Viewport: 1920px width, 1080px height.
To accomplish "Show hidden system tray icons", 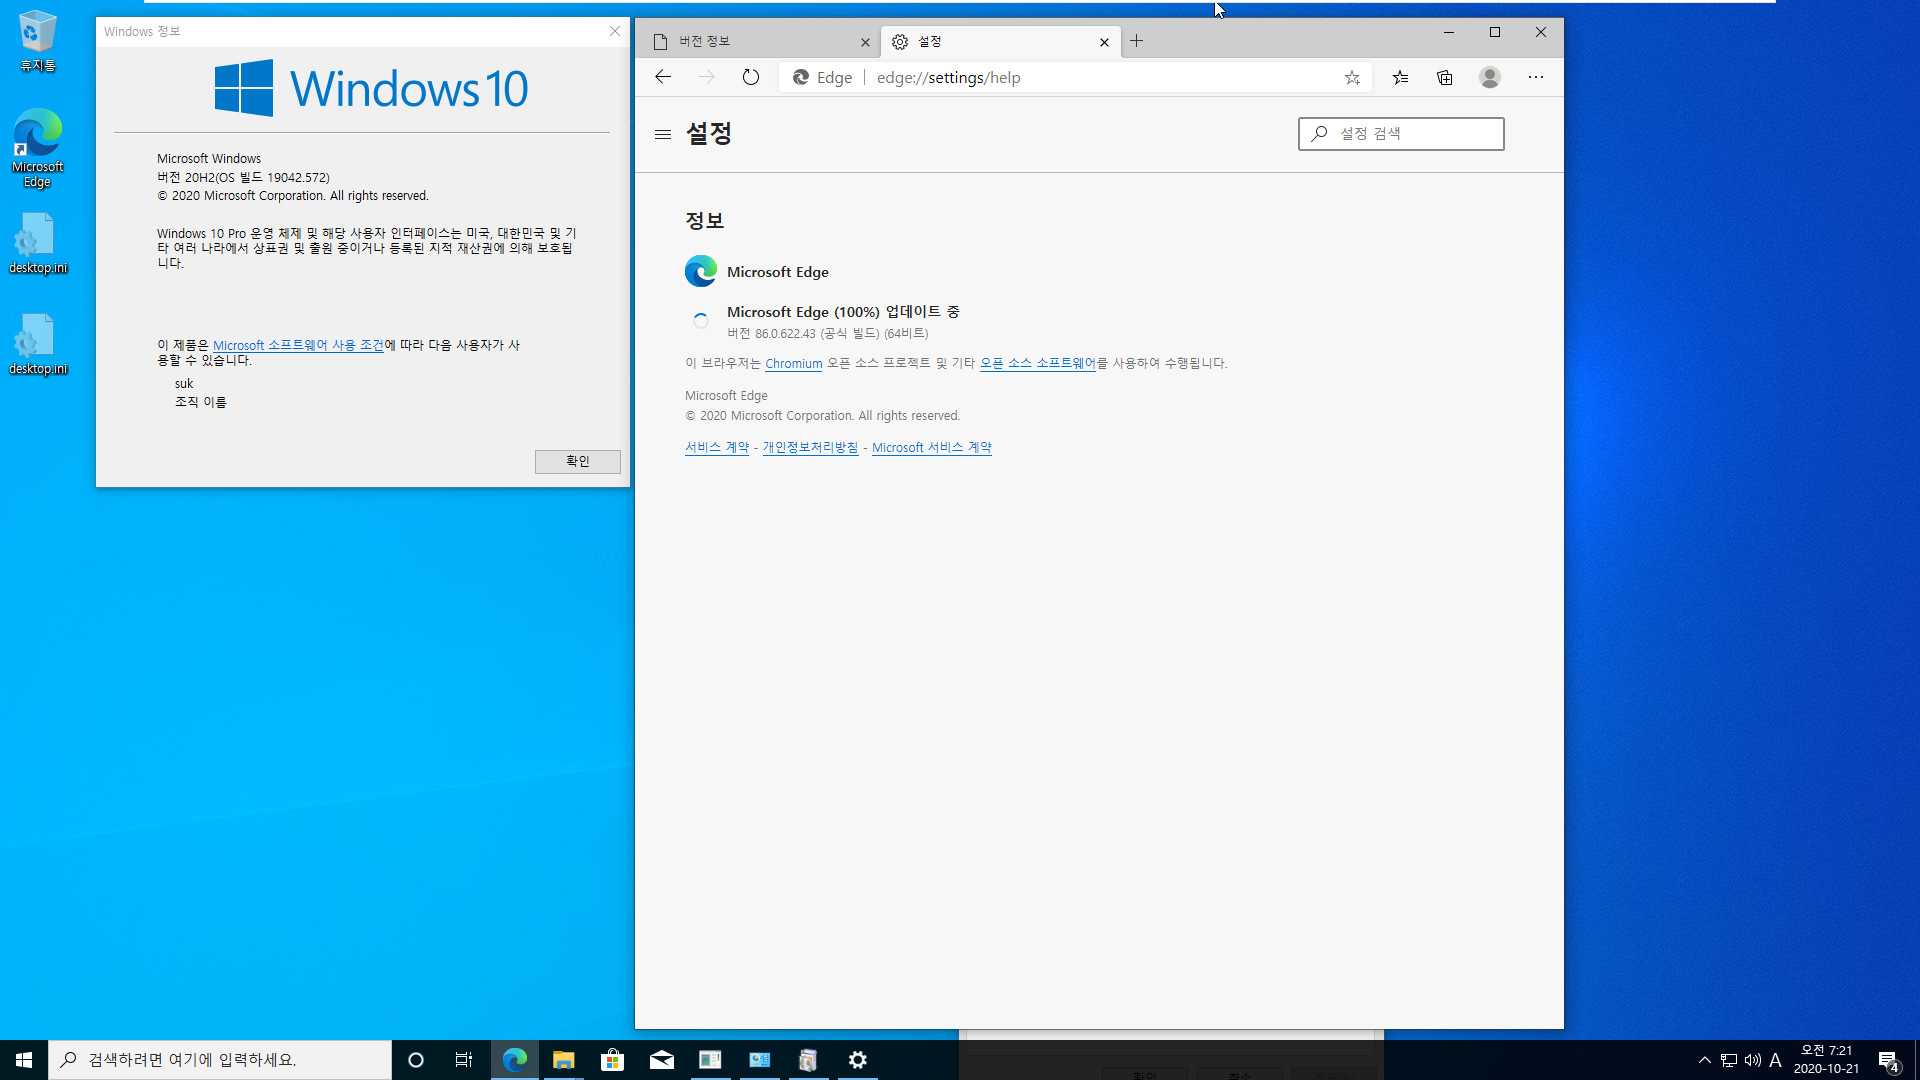I will tap(1705, 1060).
